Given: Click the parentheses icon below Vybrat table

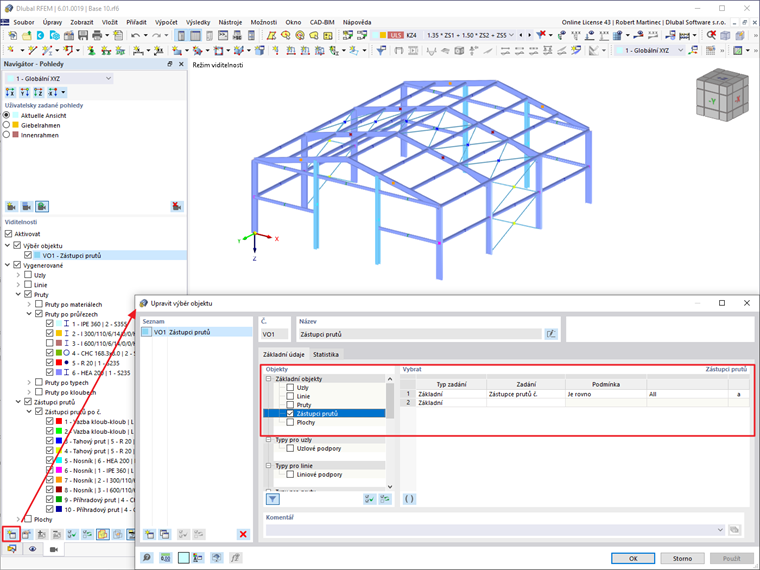Looking at the screenshot, I should point(409,499).
